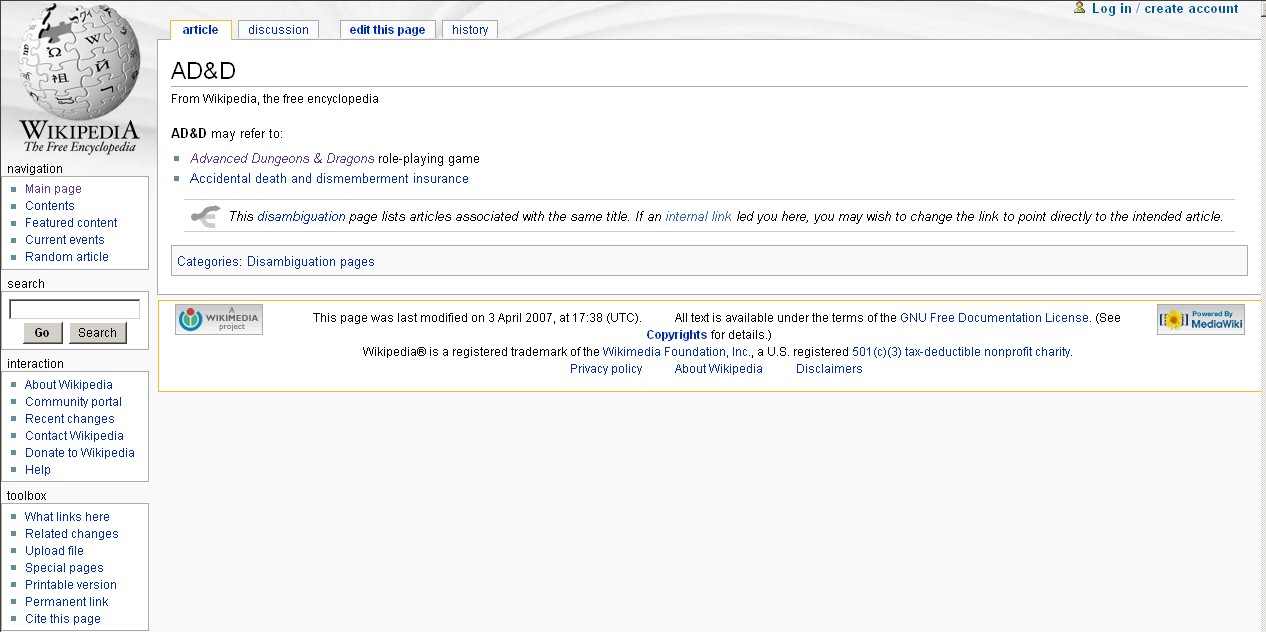
Task: Switch to the discussion tab
Action: click(278, 30)
